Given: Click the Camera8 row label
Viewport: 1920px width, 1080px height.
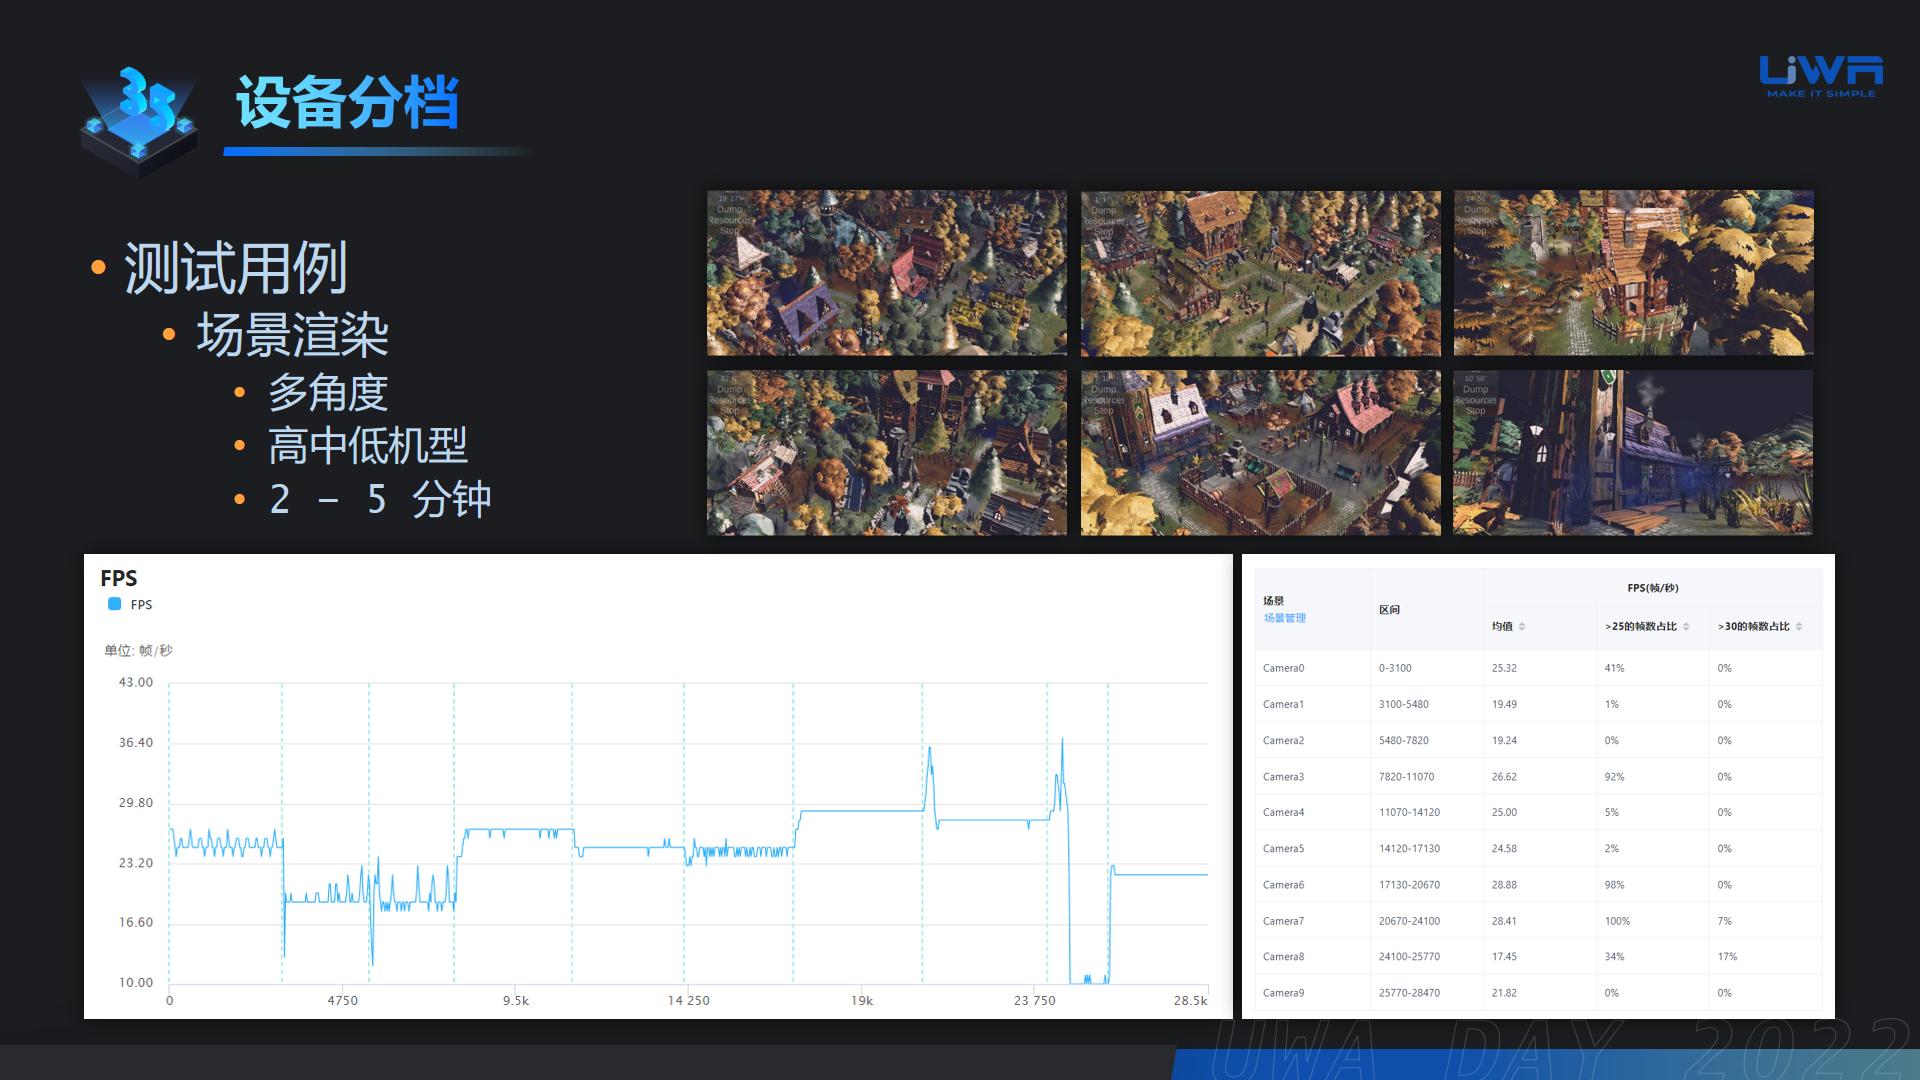Looking at the screenshot, I should click(1283, 957).
